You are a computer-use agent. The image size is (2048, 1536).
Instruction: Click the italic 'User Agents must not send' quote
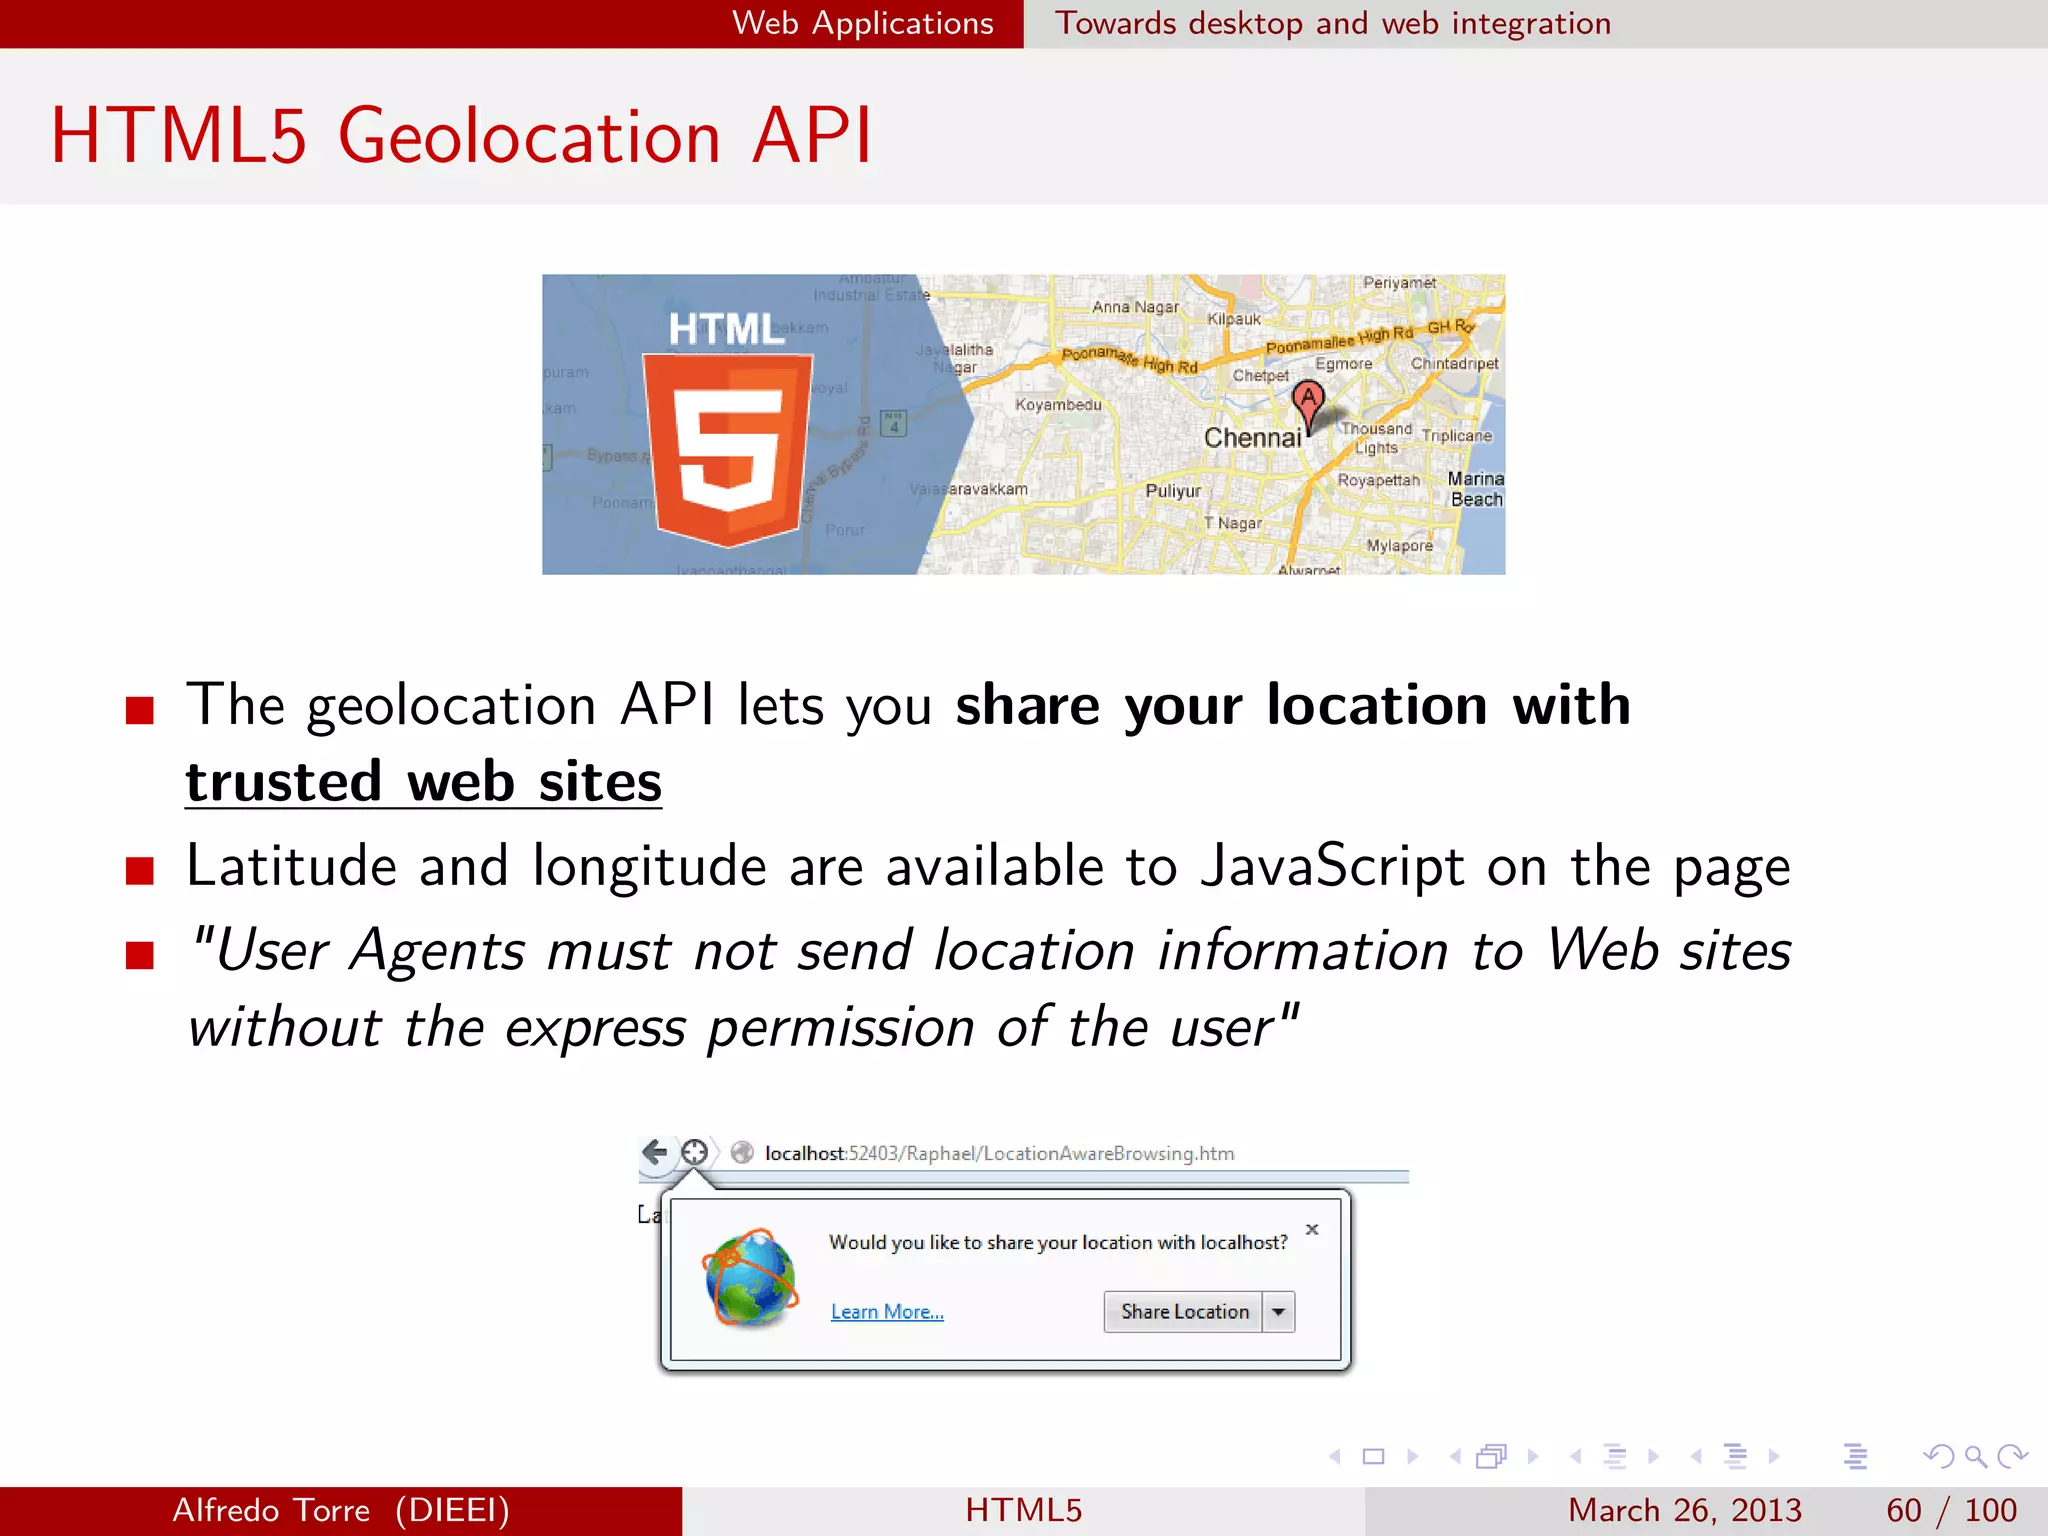click(990, 988)
